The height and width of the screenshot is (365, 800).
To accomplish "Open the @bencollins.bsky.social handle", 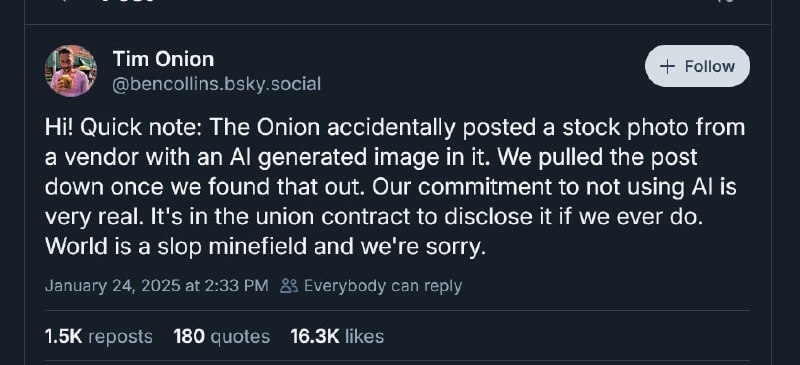I will (x=216, y=84).
